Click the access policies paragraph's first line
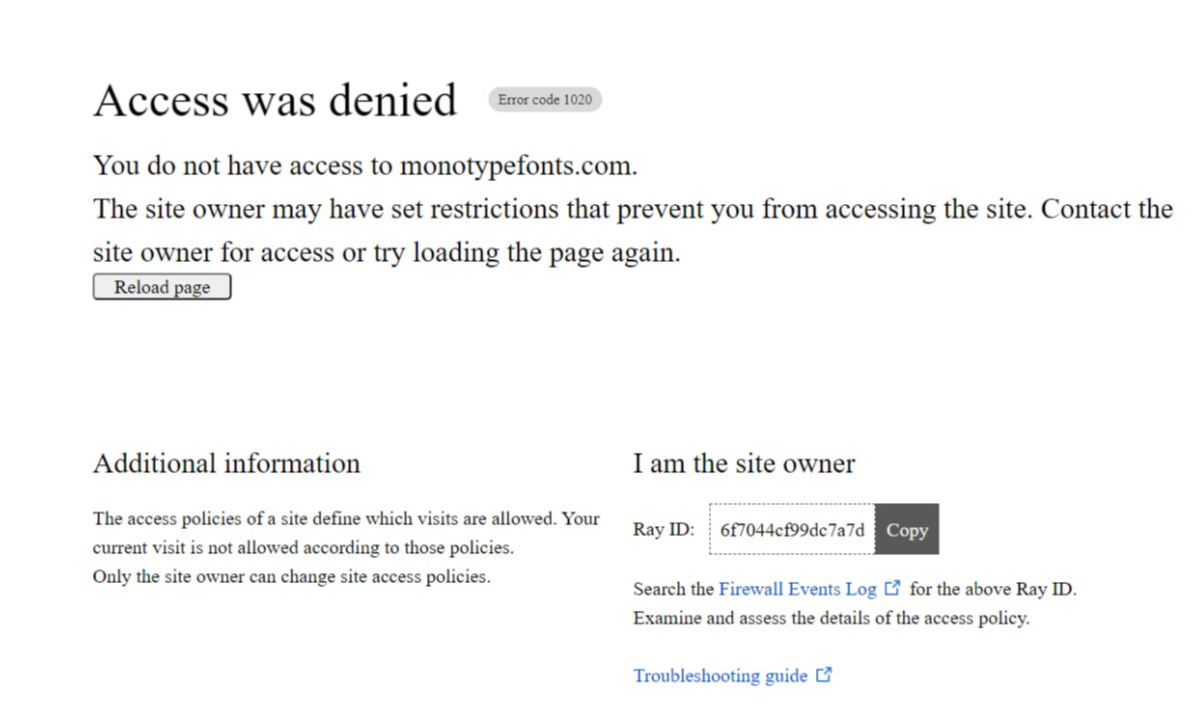Viewport: 1200px width, 707px height. [x=346, y=518]
